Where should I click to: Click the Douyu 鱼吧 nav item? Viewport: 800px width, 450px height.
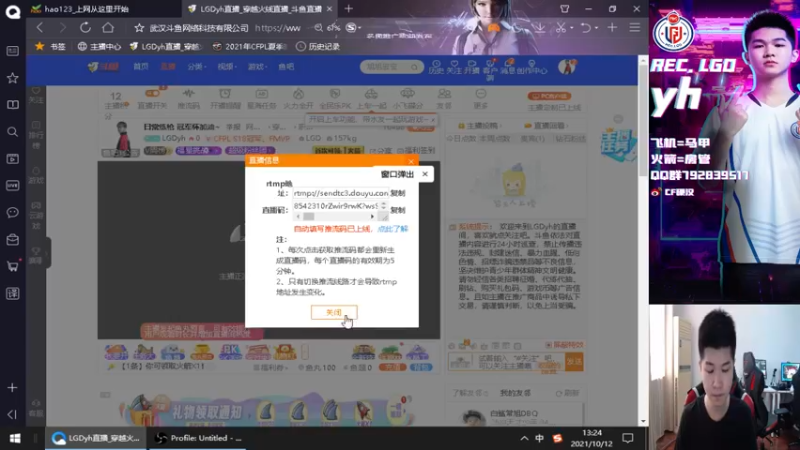click(286, 67)
